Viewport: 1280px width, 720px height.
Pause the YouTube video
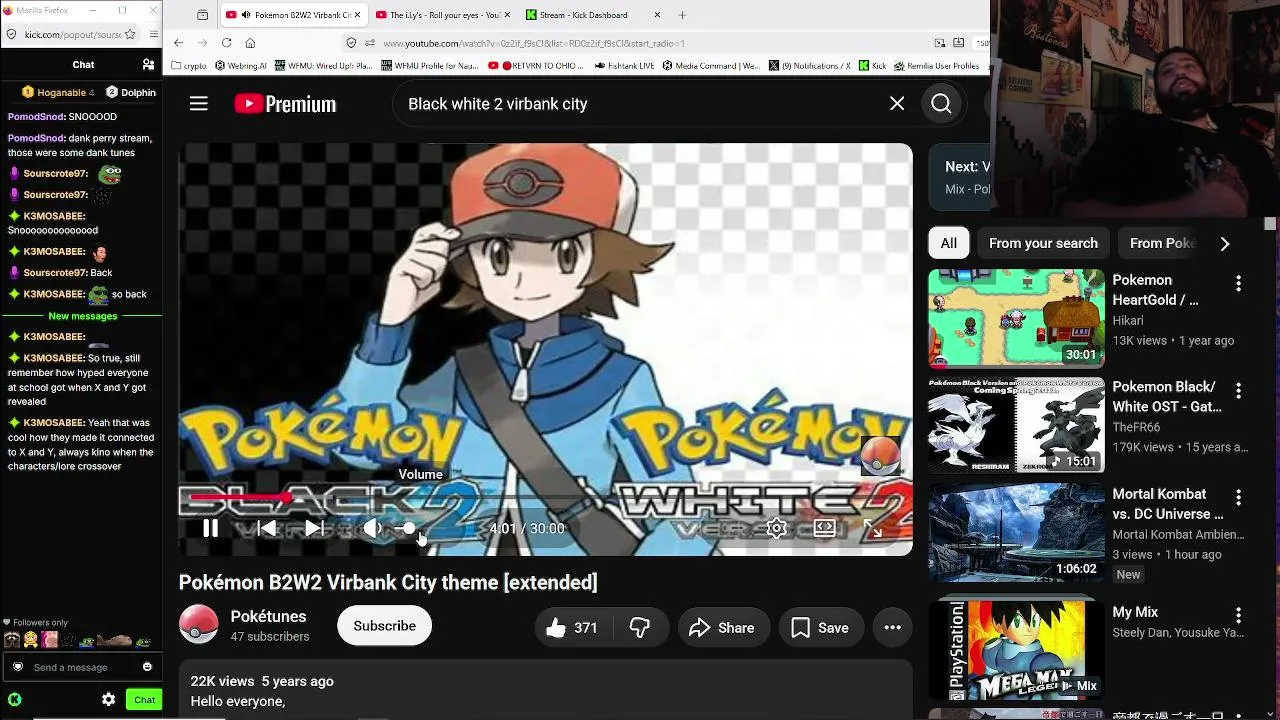coord(210,528)
